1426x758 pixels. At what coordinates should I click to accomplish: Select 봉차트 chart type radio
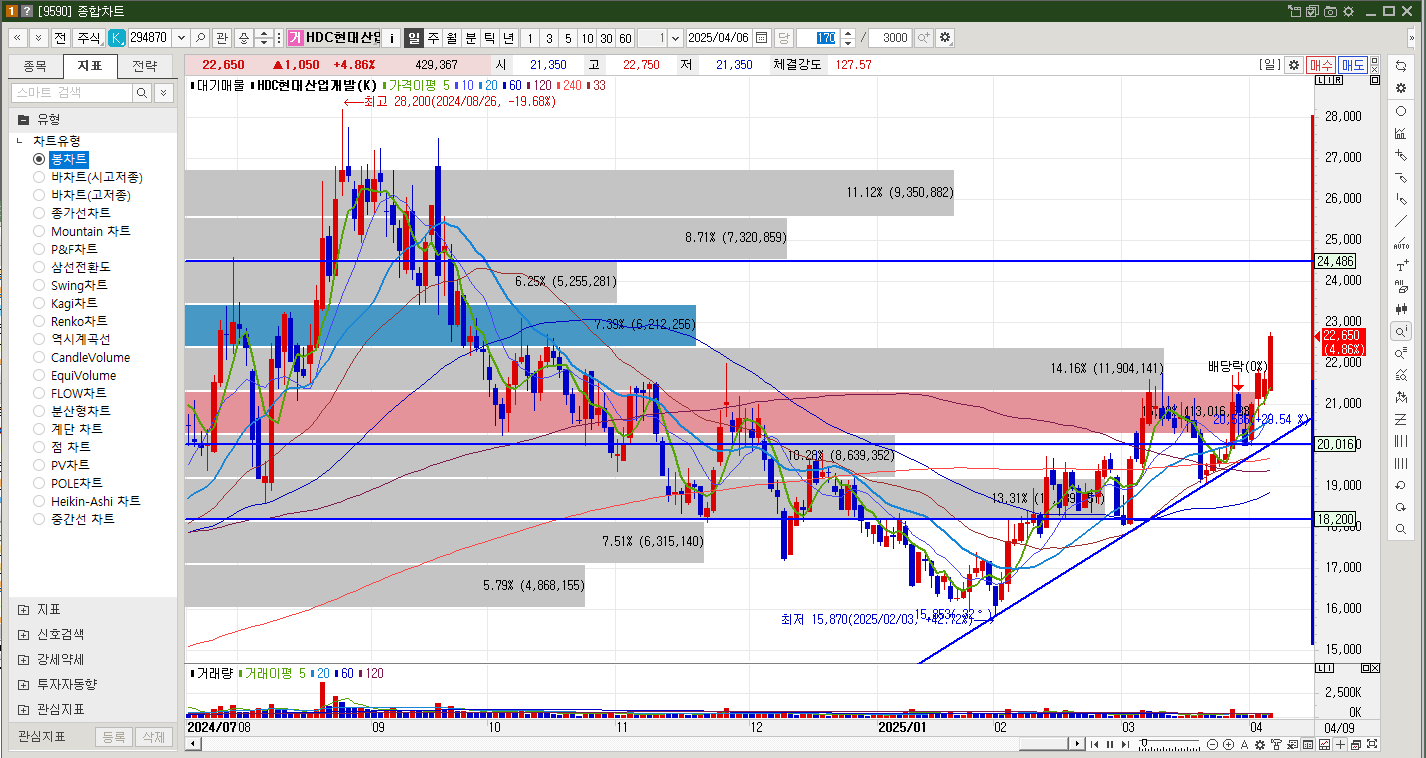pyautogui.click(x=39, y=159)
